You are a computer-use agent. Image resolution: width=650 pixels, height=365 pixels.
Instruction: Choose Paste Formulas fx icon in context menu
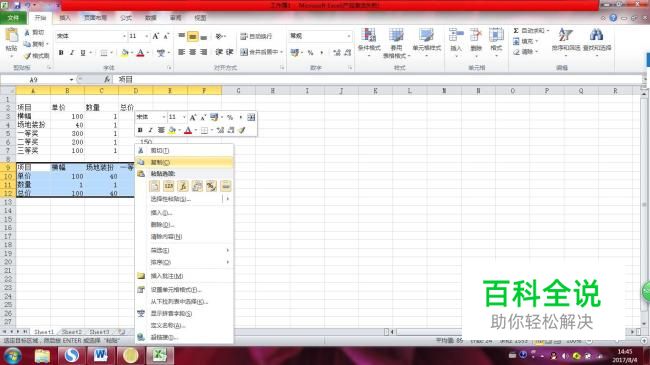183,186
